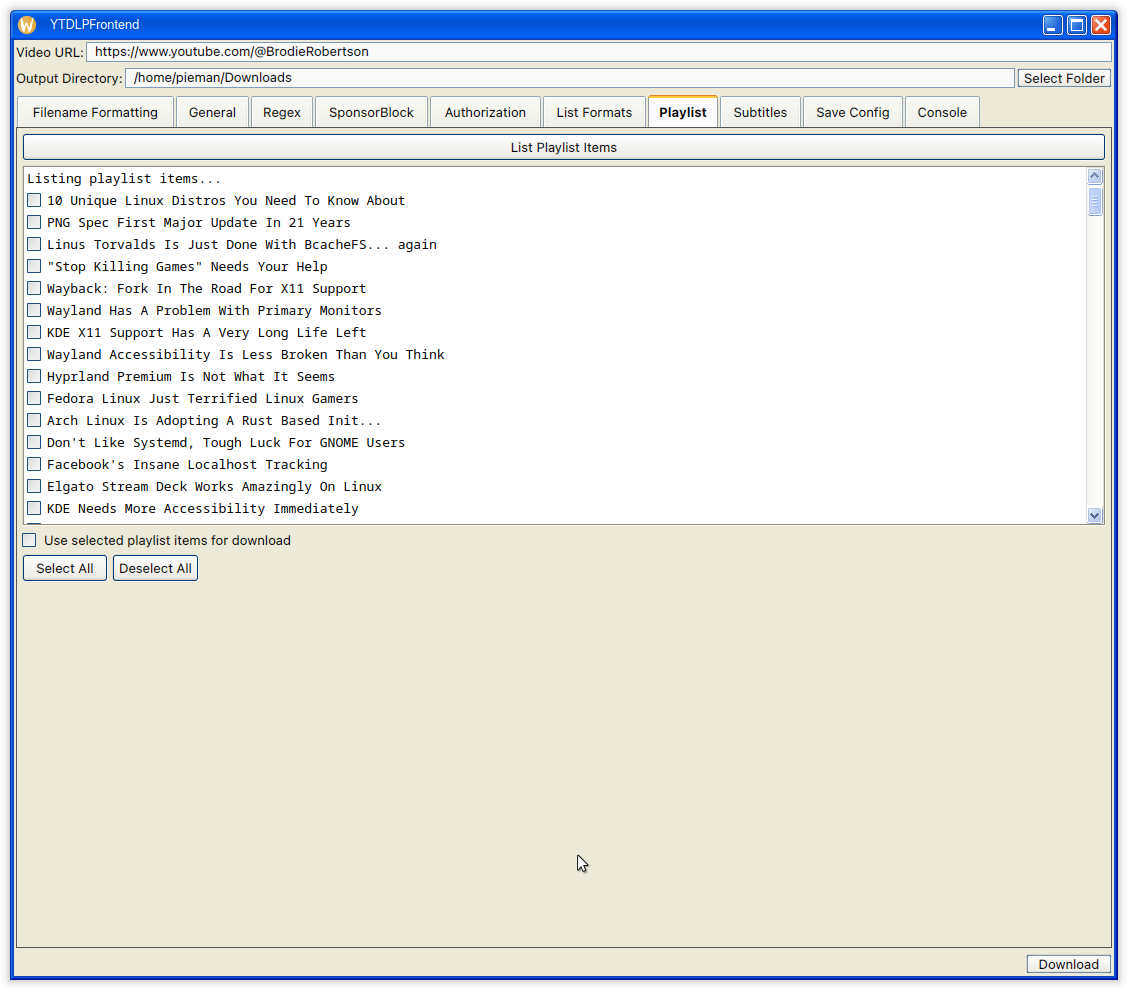Tick 'Don't Like Systemd, Tough Luck For GNOME Users'
Viewport: 1128px width, 990px height.
pos(34,442)
